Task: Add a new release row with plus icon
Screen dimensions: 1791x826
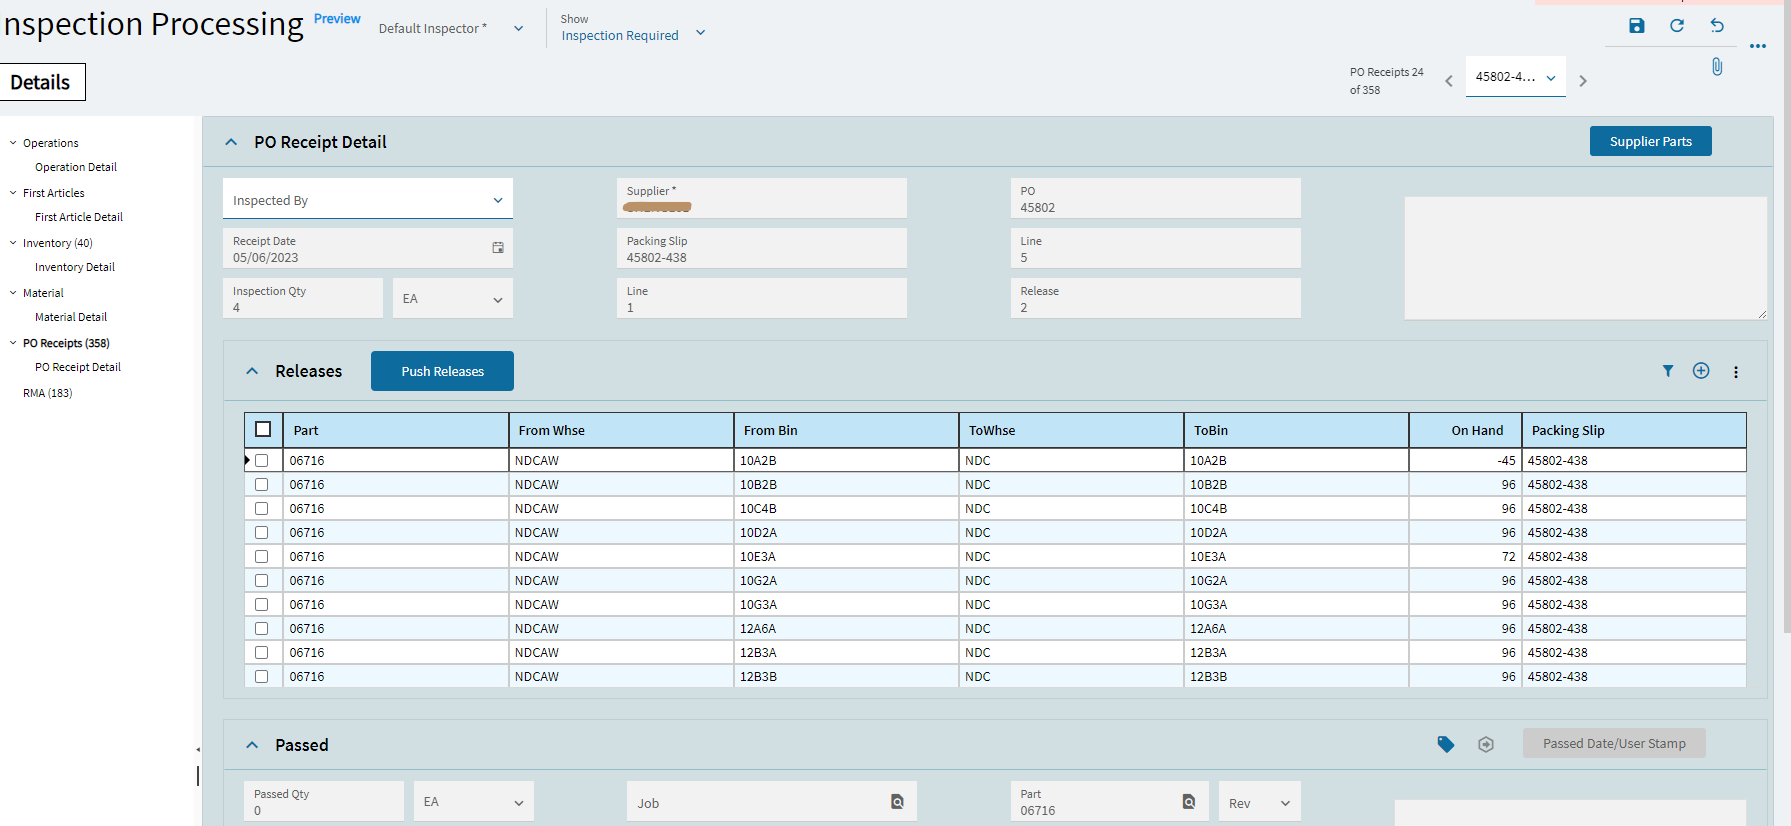Action: coord(1701,371)
